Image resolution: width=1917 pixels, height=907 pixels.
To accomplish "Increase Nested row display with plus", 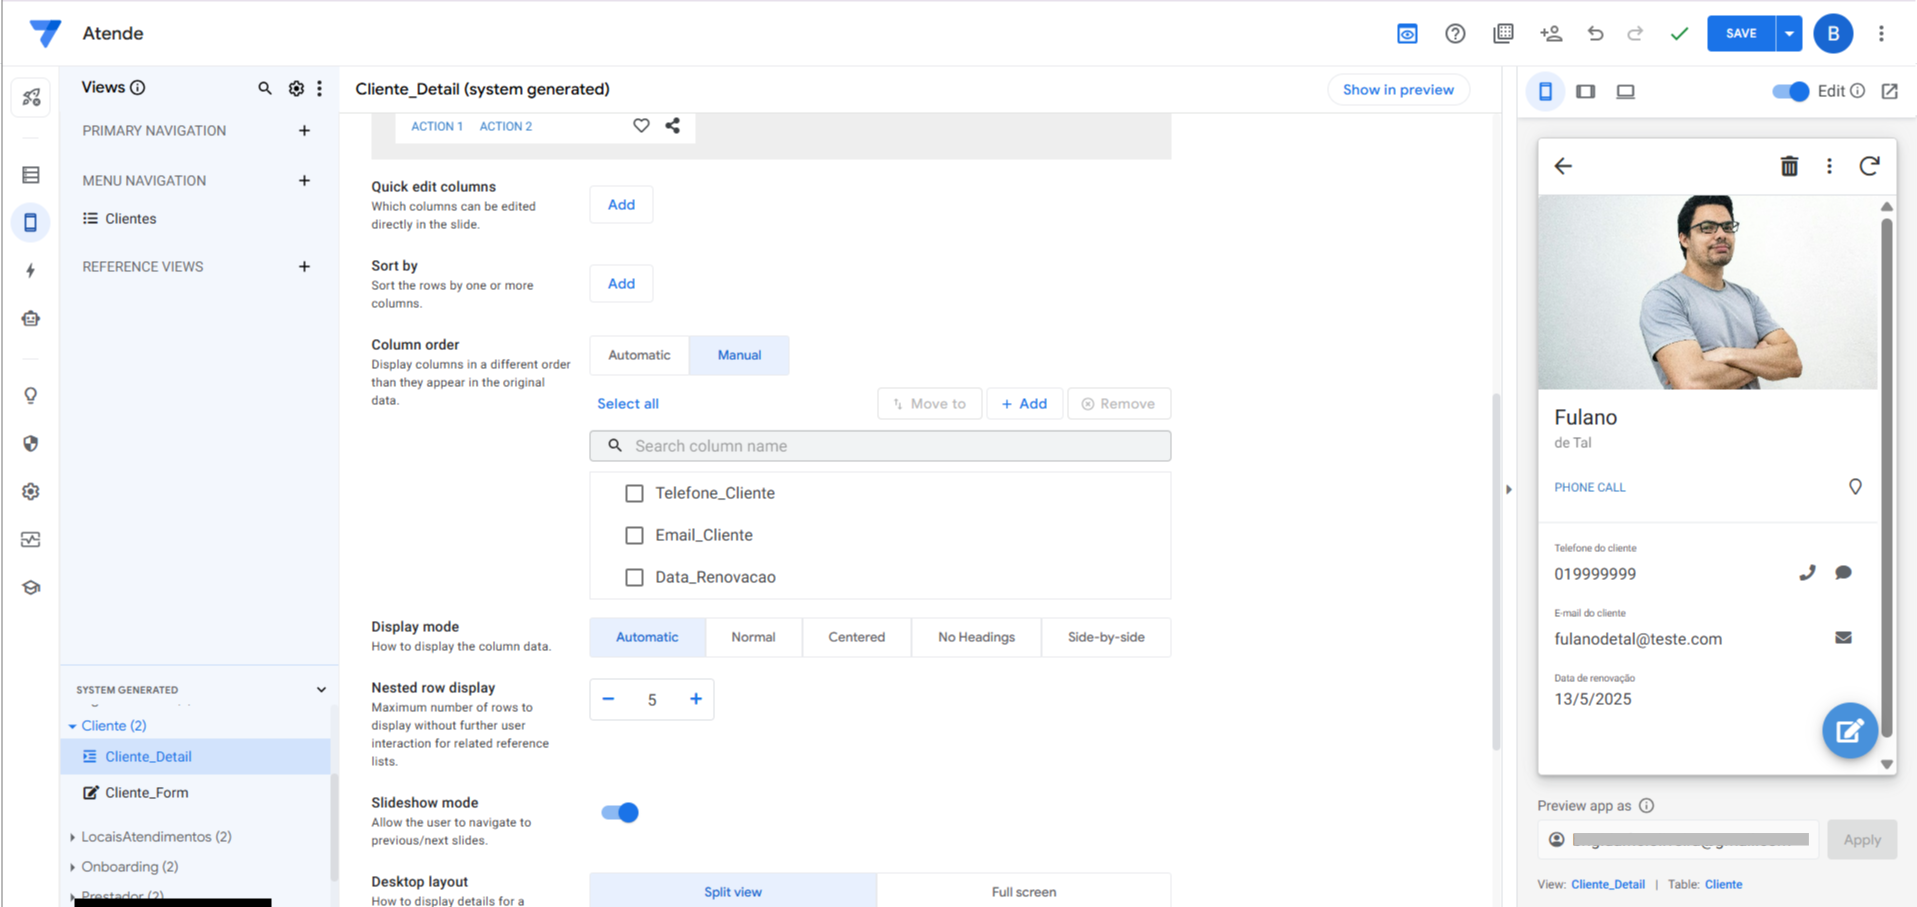I will 696,699.
